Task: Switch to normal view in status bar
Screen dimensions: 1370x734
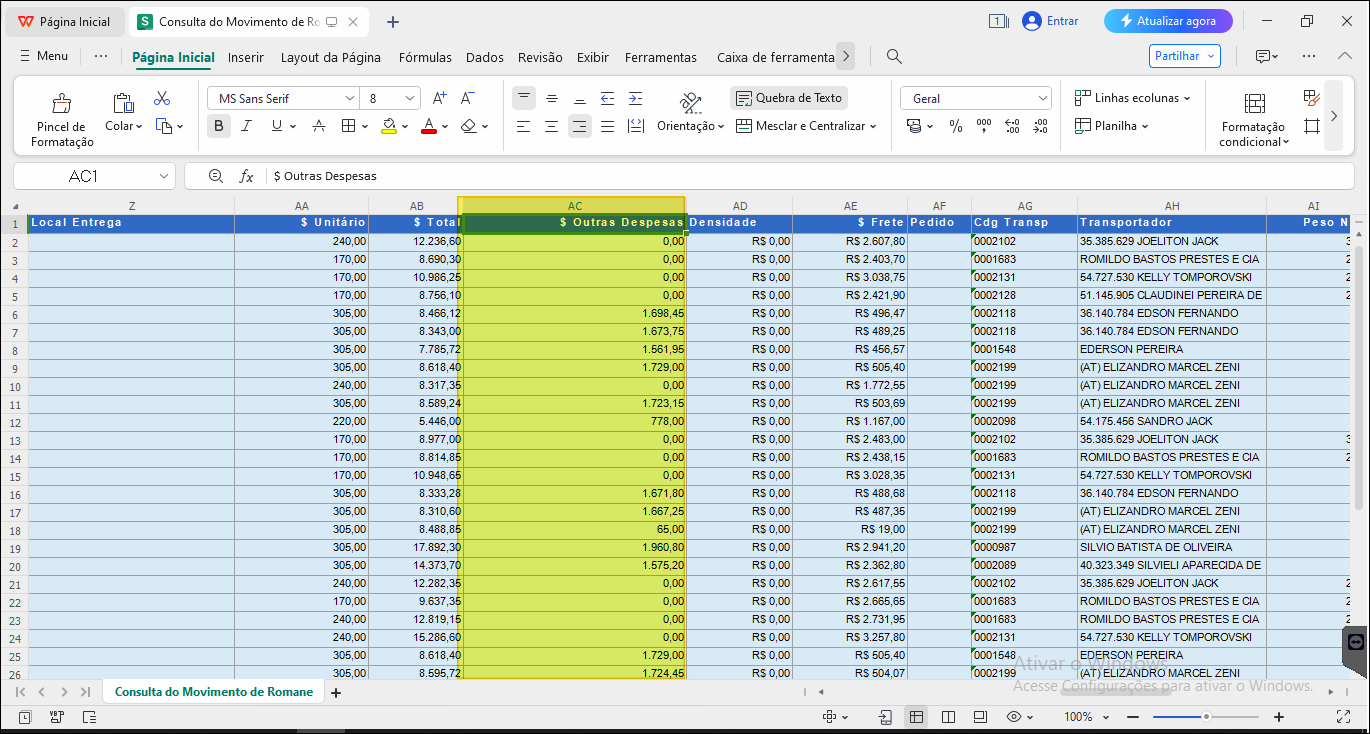Action: (x=915, y=717)
